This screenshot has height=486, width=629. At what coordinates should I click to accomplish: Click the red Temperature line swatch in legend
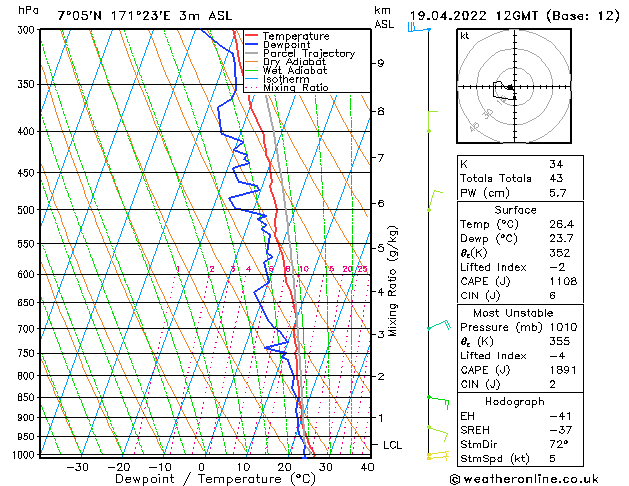[251, 36]
